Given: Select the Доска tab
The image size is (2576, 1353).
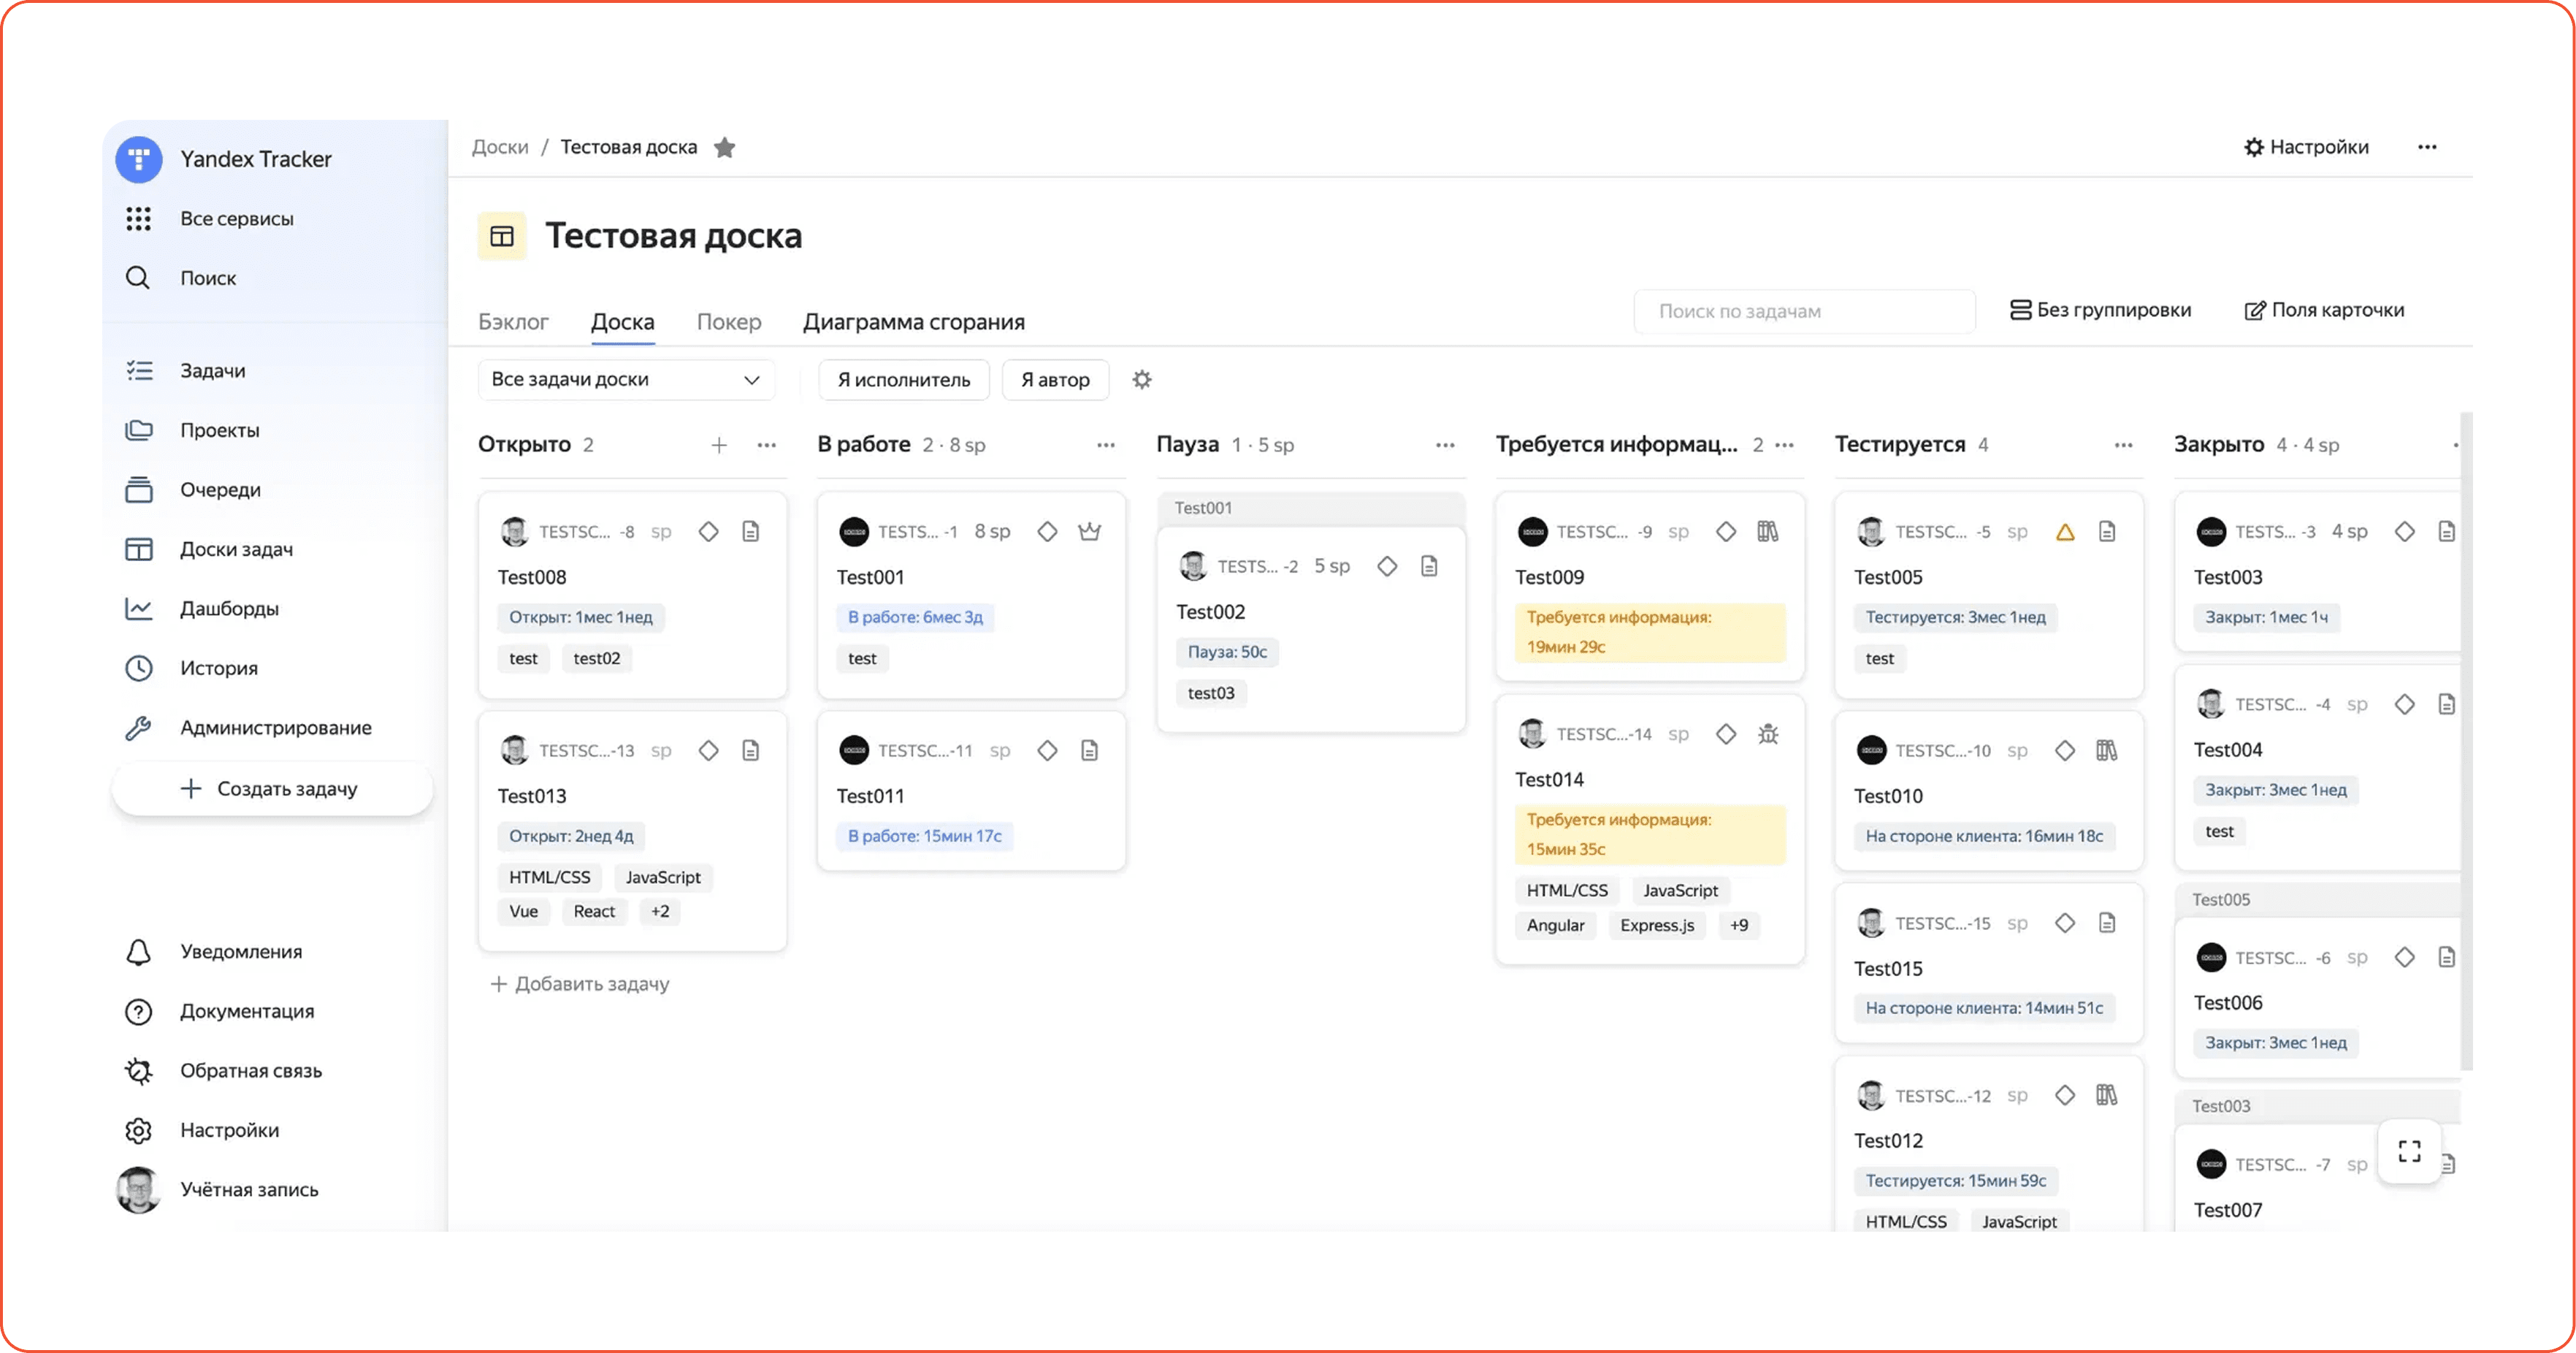Looking at the screenshot, I should point(622,322).
